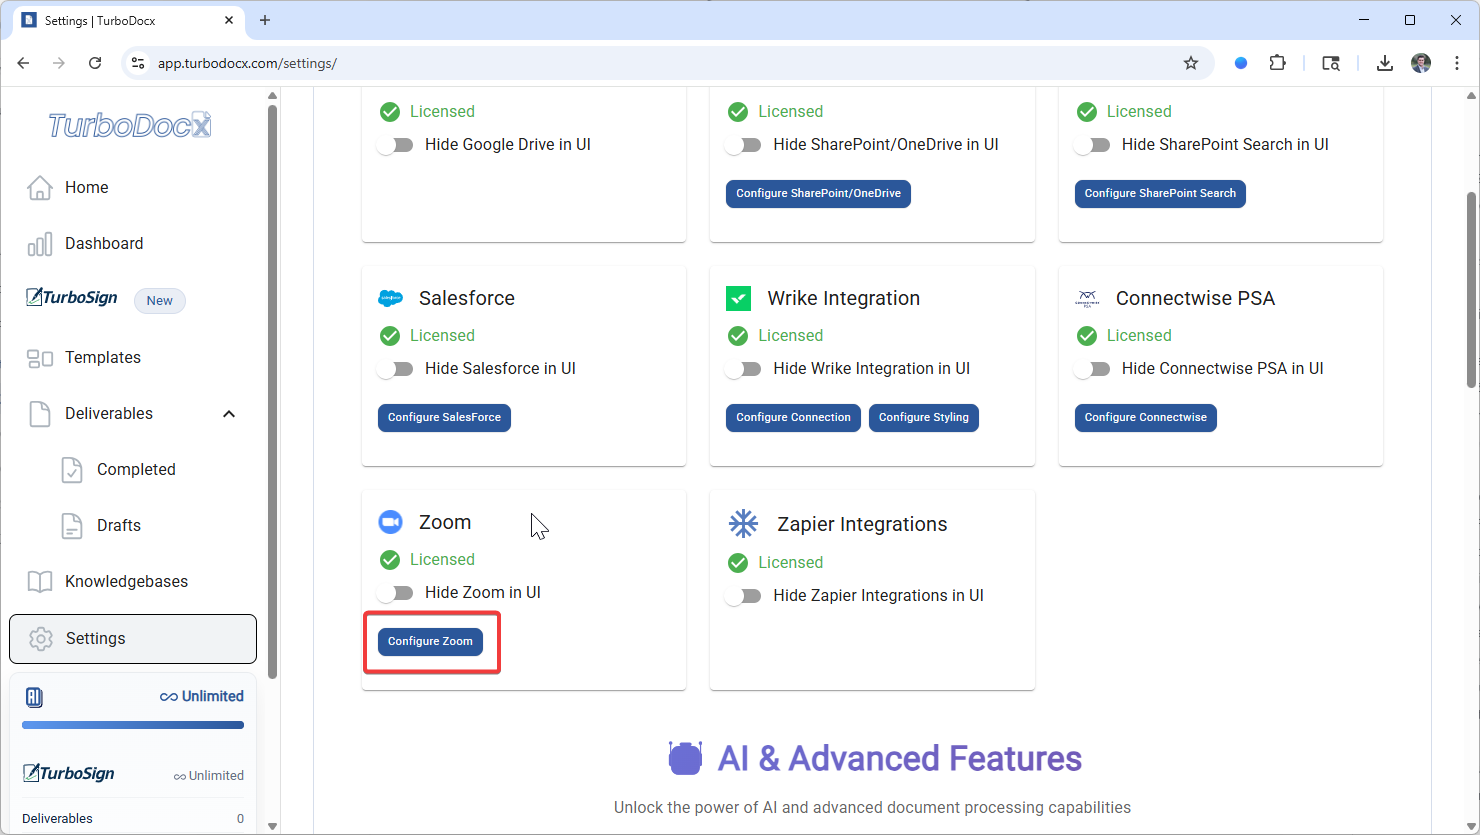This screenshot has width=1480, height=835.
Task: Reload the page
Action: (x=95, y=63)
